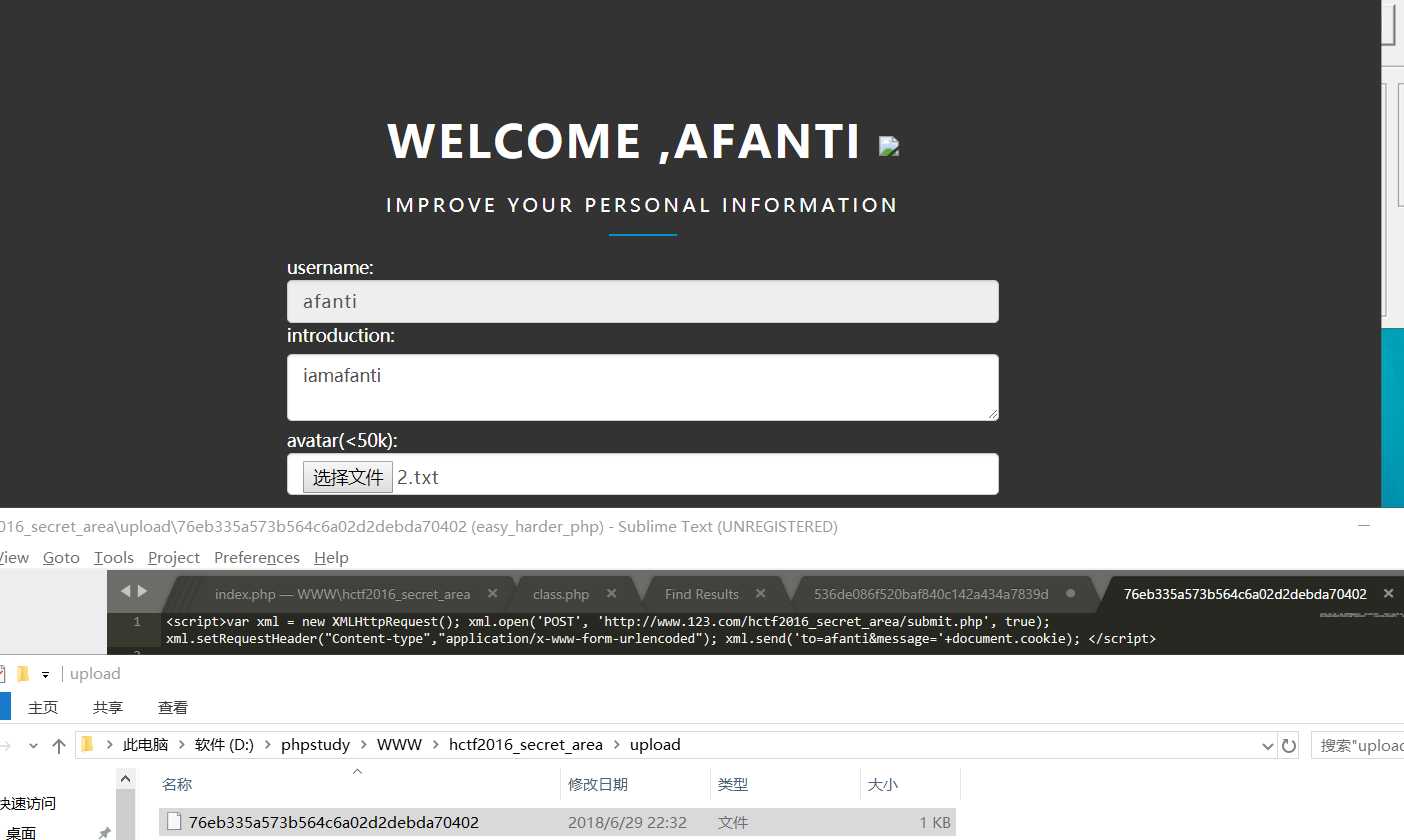Close the index.php tab in Sublime Text
Viewport: 1404px width, 840px height.
pyautogui.click(x=492, y=594)
